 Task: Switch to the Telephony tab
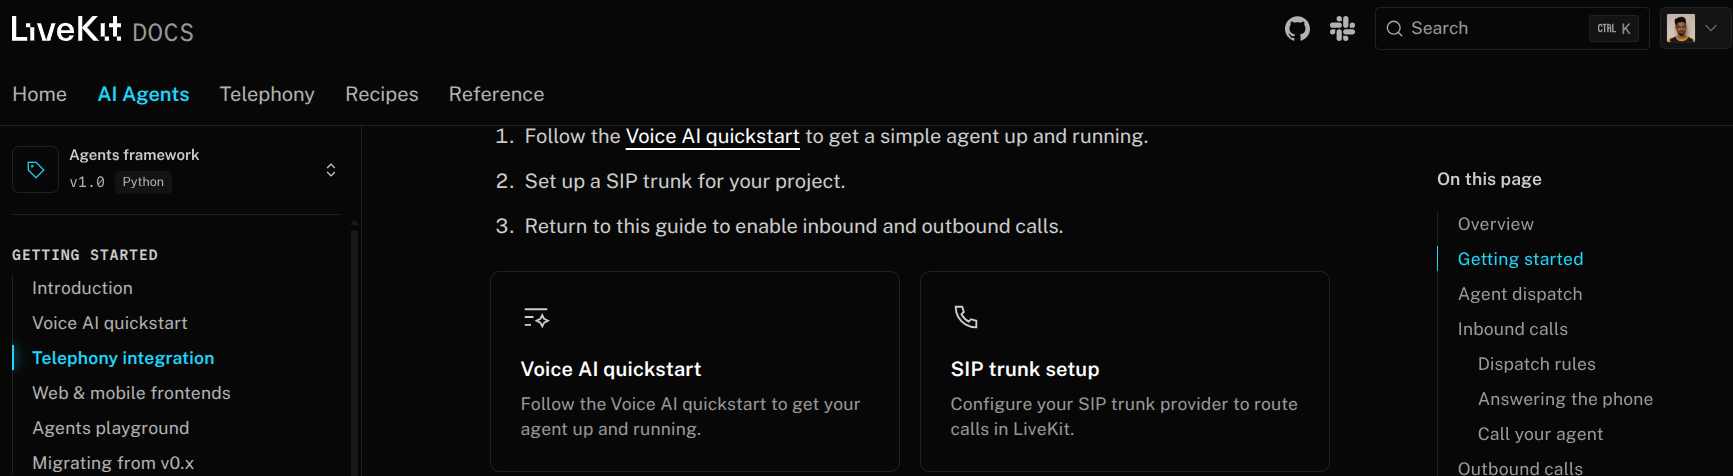pos(267,94)
